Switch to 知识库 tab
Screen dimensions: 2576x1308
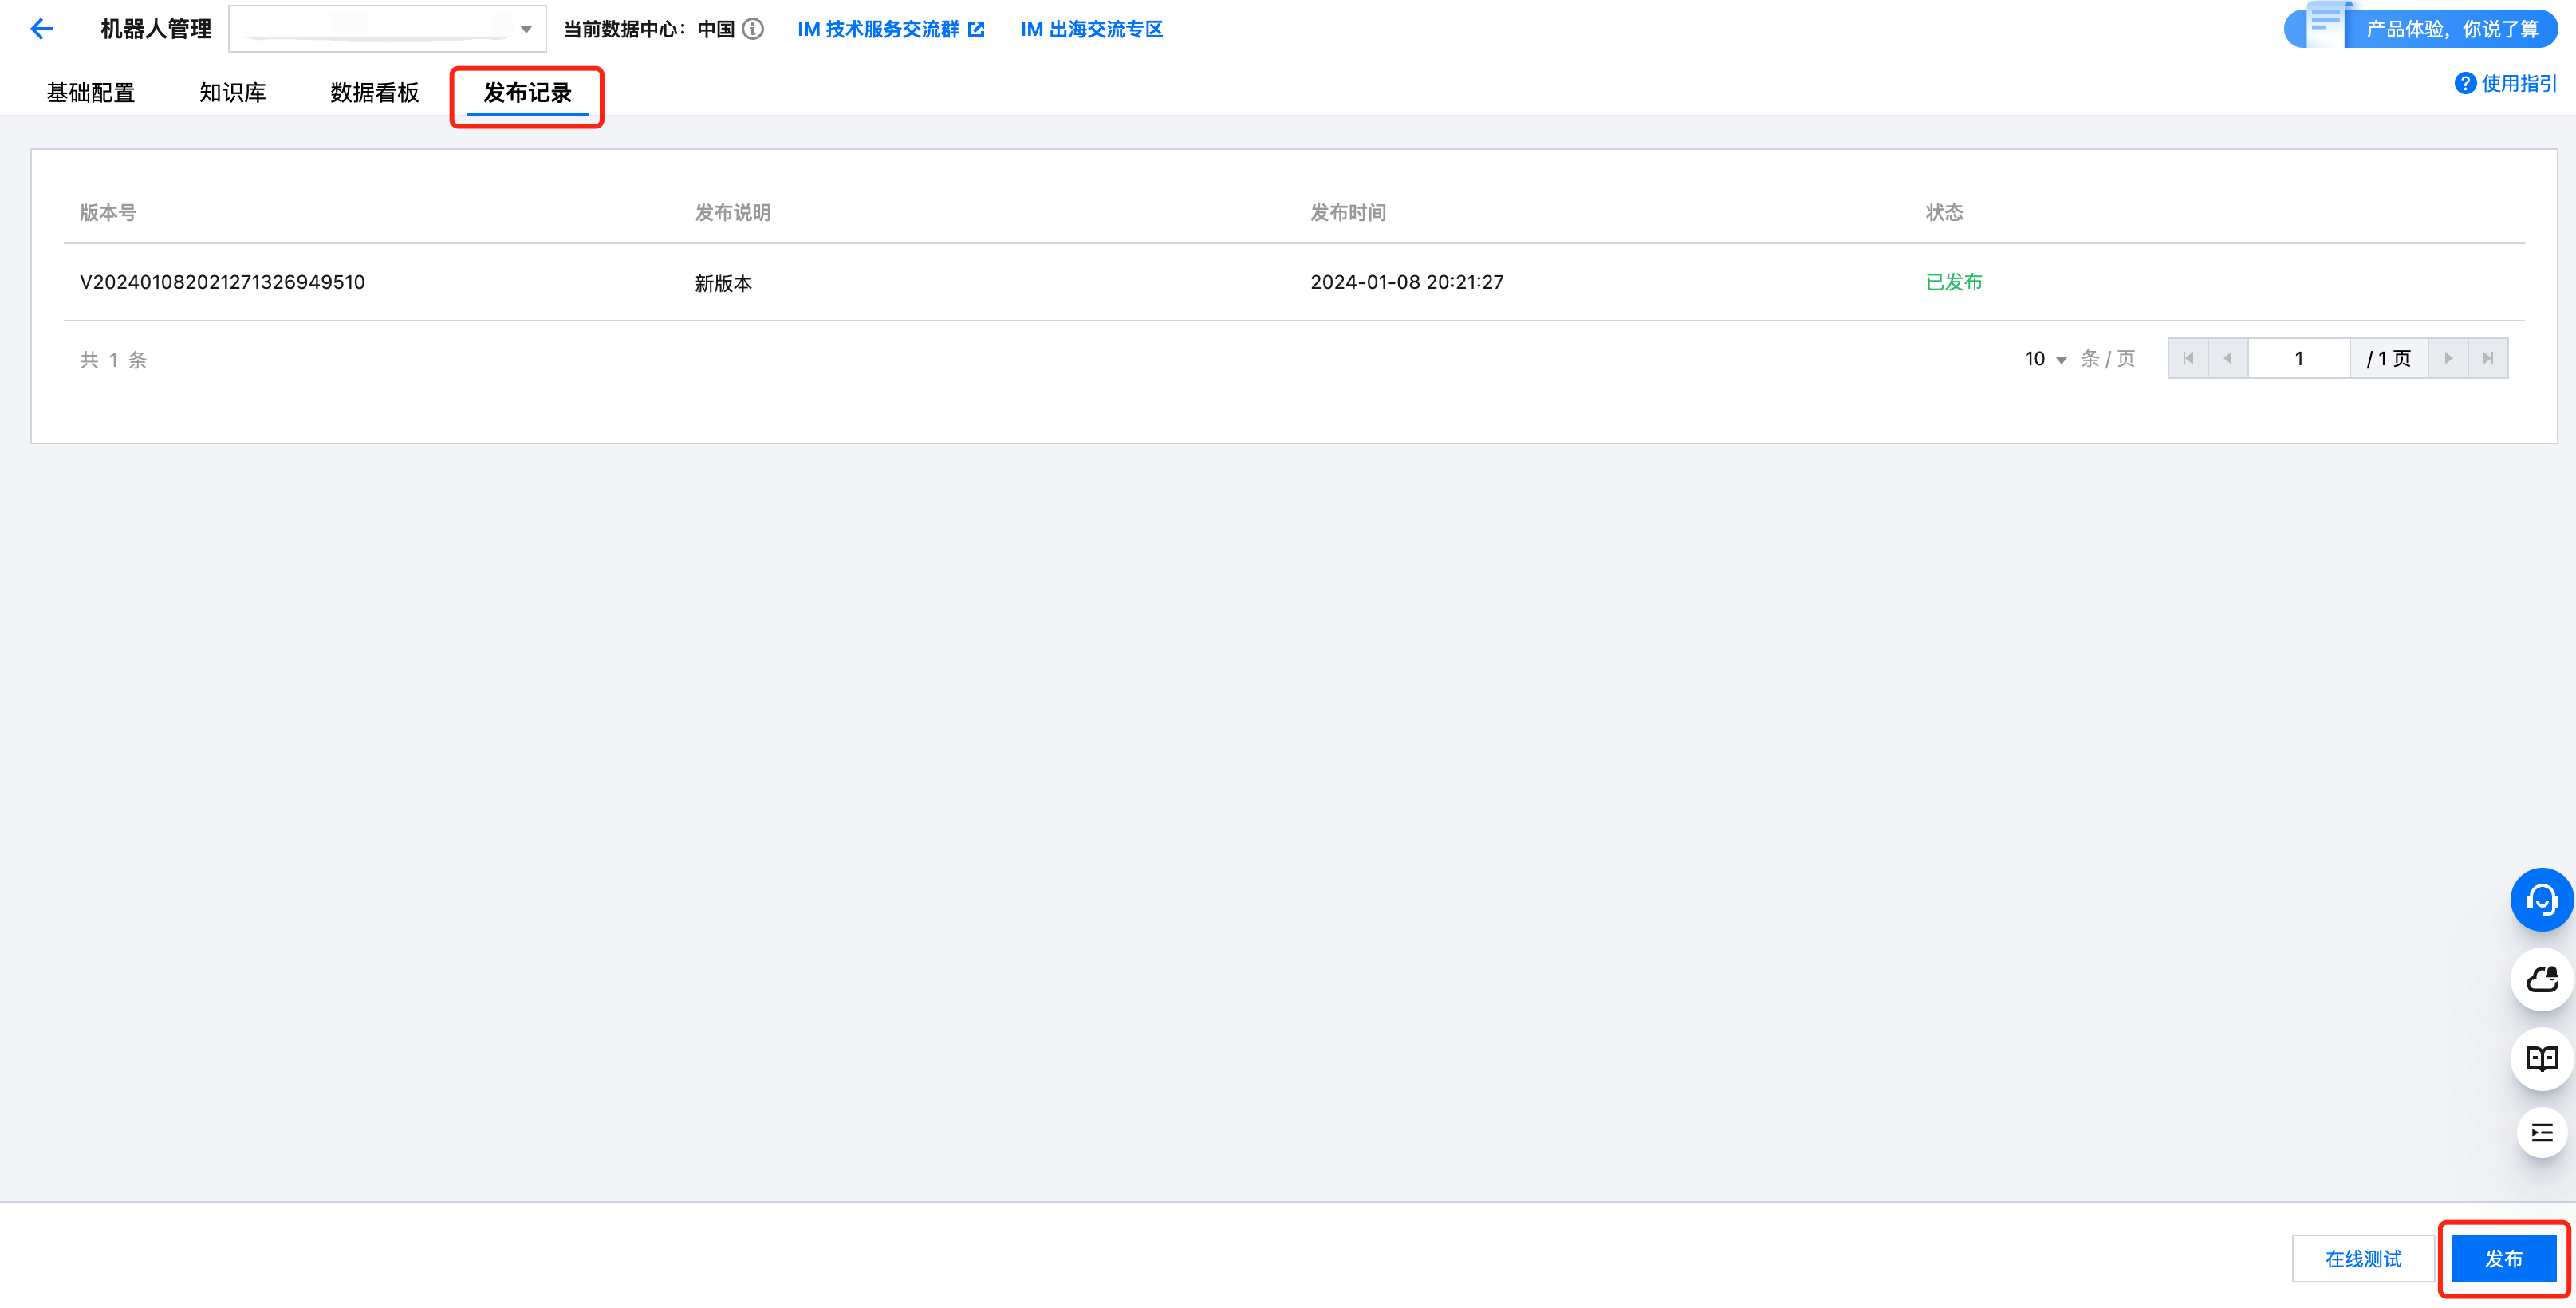tap(232, 93)
